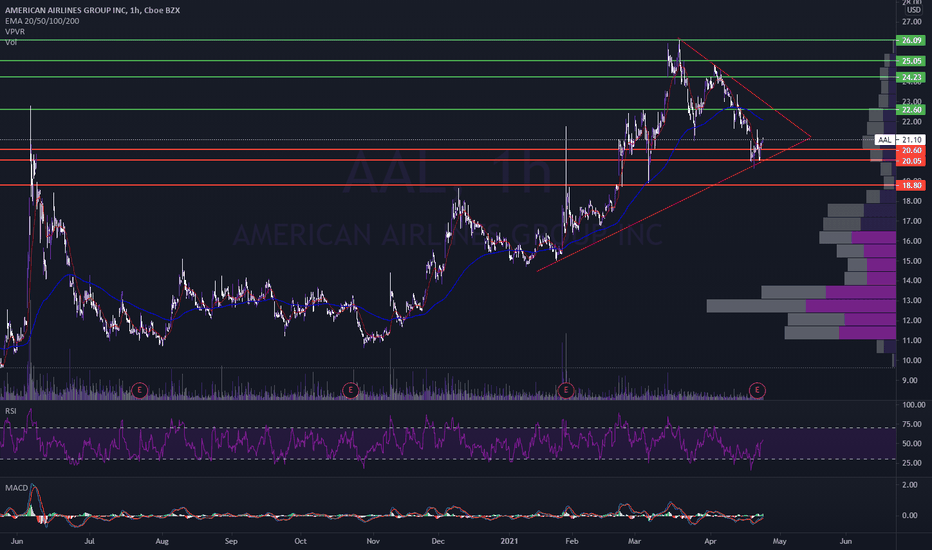Click the 14.00 price axis value
932x550 pixels.
(x=912, y=281)
